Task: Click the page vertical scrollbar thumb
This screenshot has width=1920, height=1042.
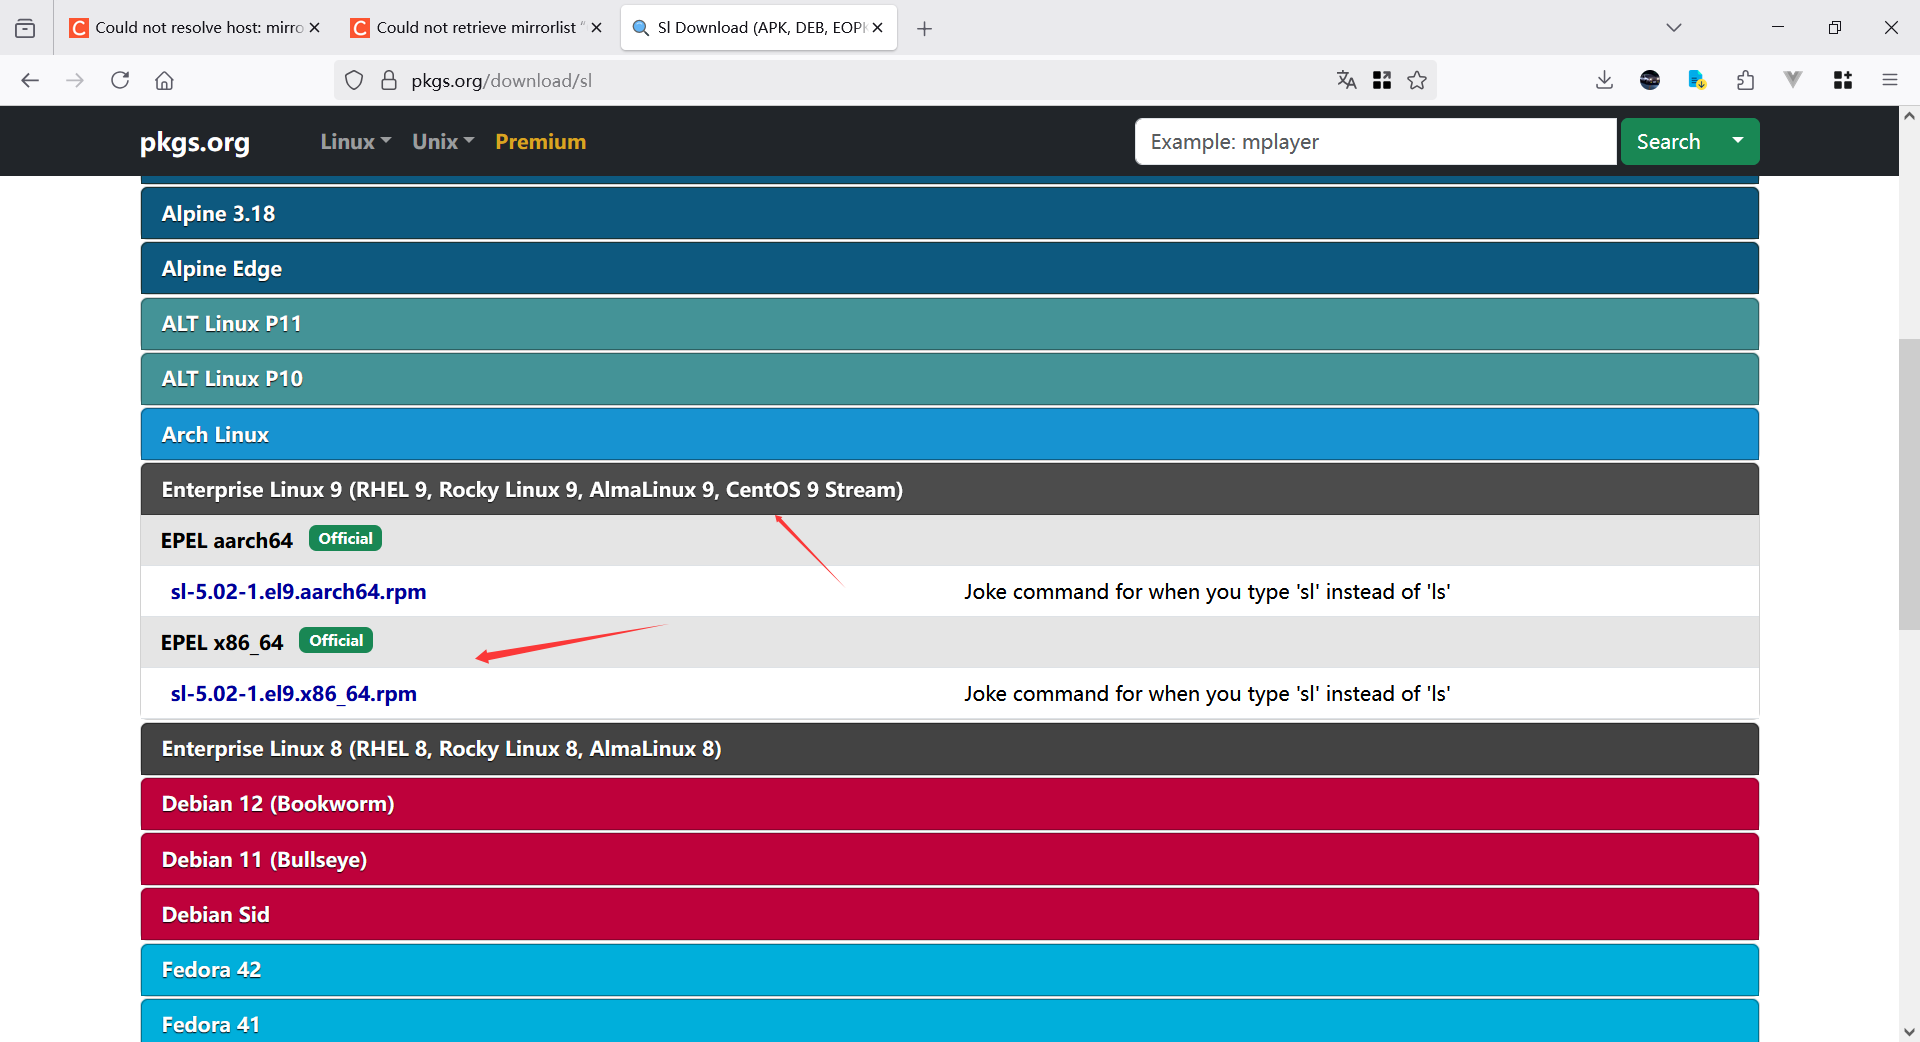Action: tap(1909, 485)
